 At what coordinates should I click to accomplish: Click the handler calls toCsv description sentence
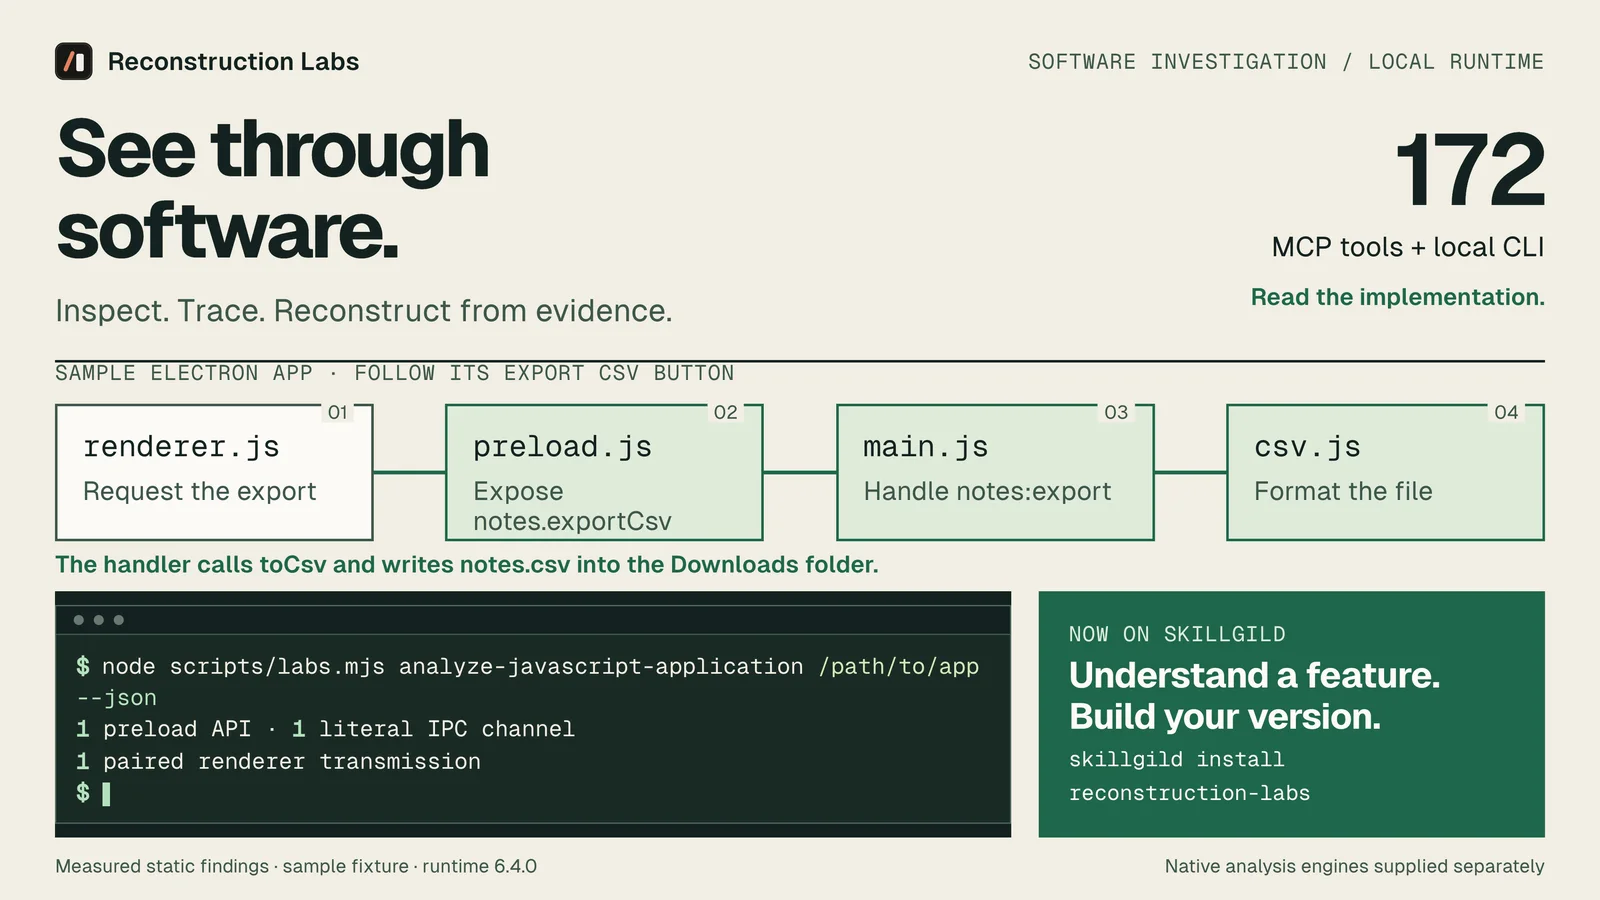[467, 564]
